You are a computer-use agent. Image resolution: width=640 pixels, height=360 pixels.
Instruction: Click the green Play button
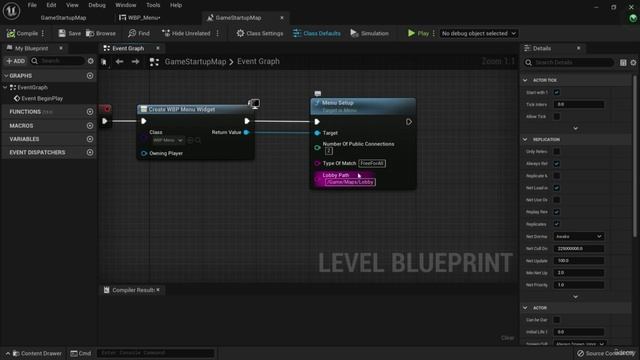pos(418,33)
